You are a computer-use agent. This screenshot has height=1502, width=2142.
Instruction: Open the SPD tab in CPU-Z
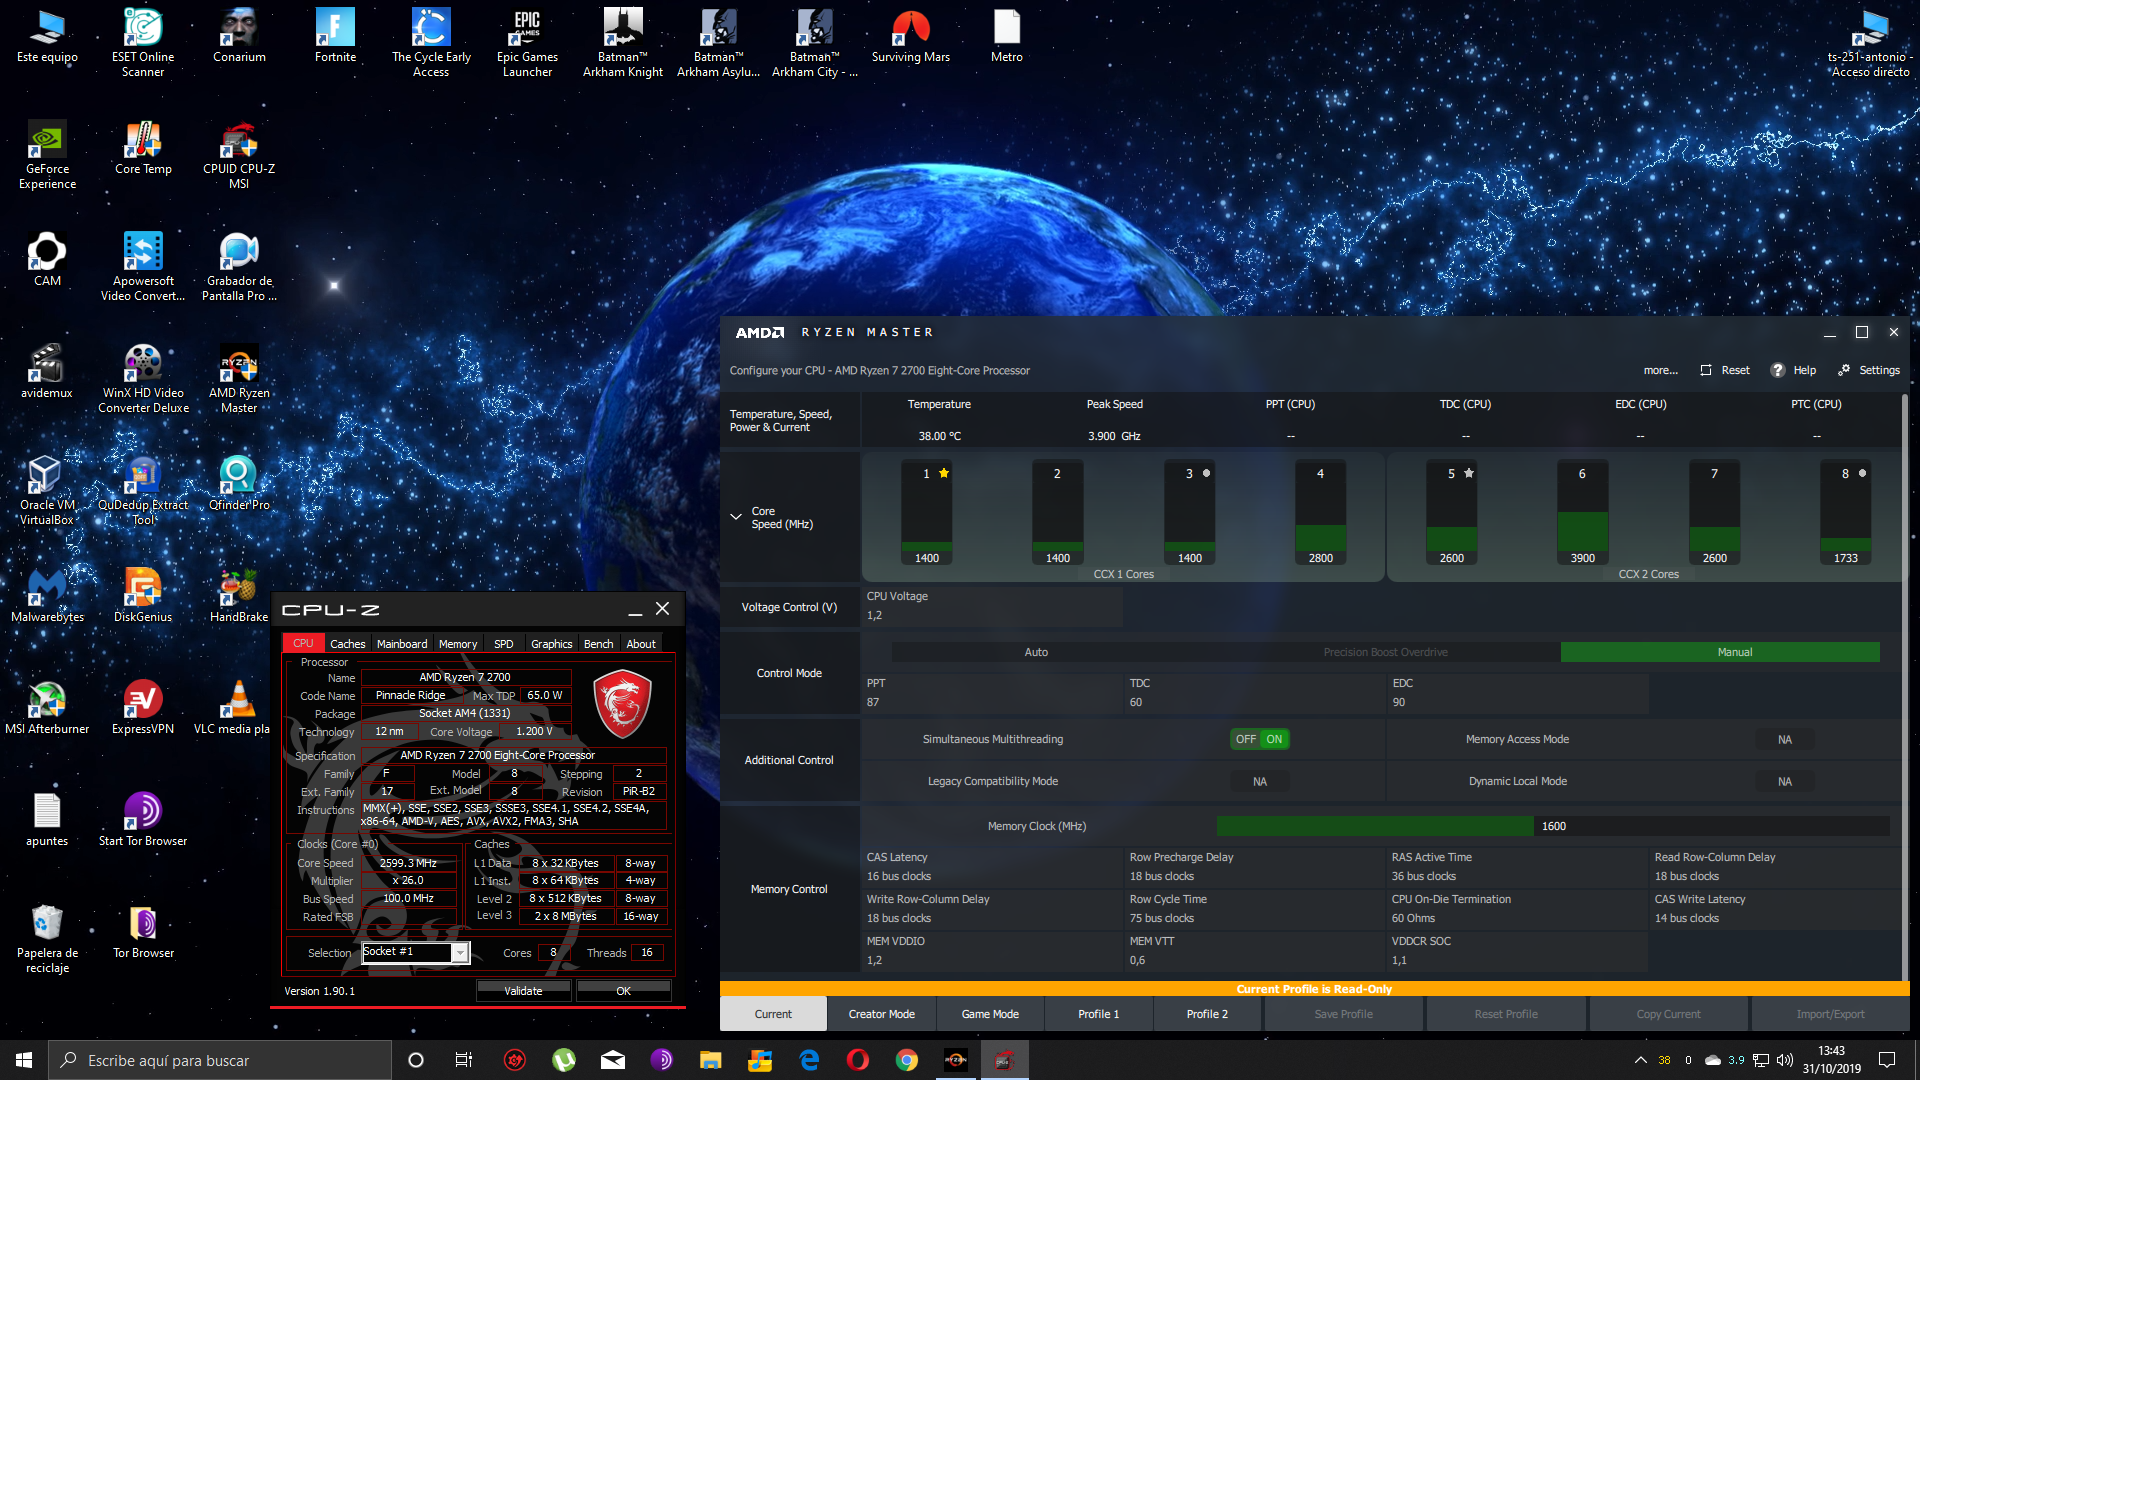[503, 644]
